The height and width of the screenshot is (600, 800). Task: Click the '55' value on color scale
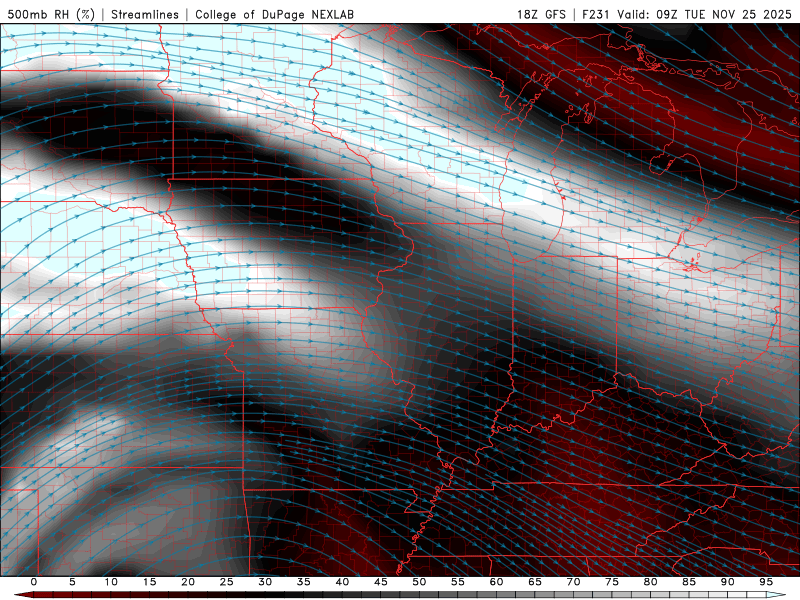[457, 582]
